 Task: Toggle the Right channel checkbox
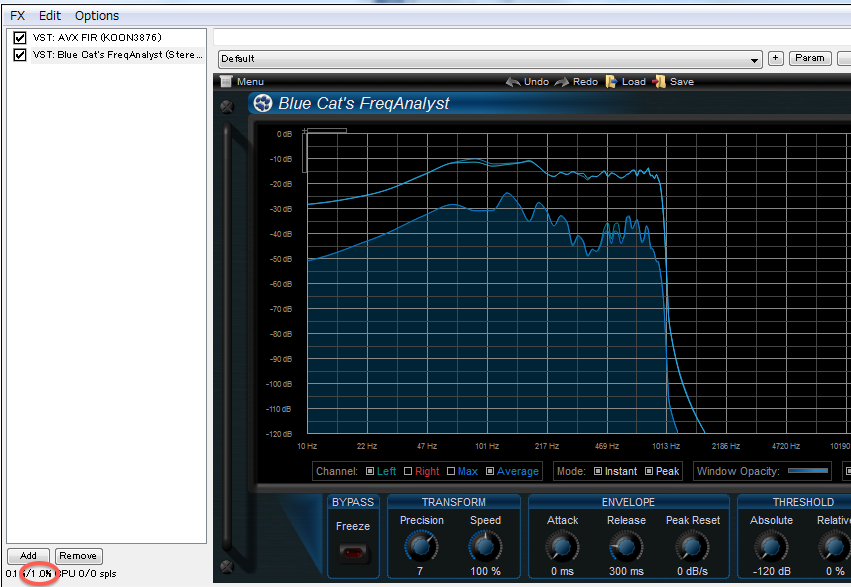[x=408, y=471]
